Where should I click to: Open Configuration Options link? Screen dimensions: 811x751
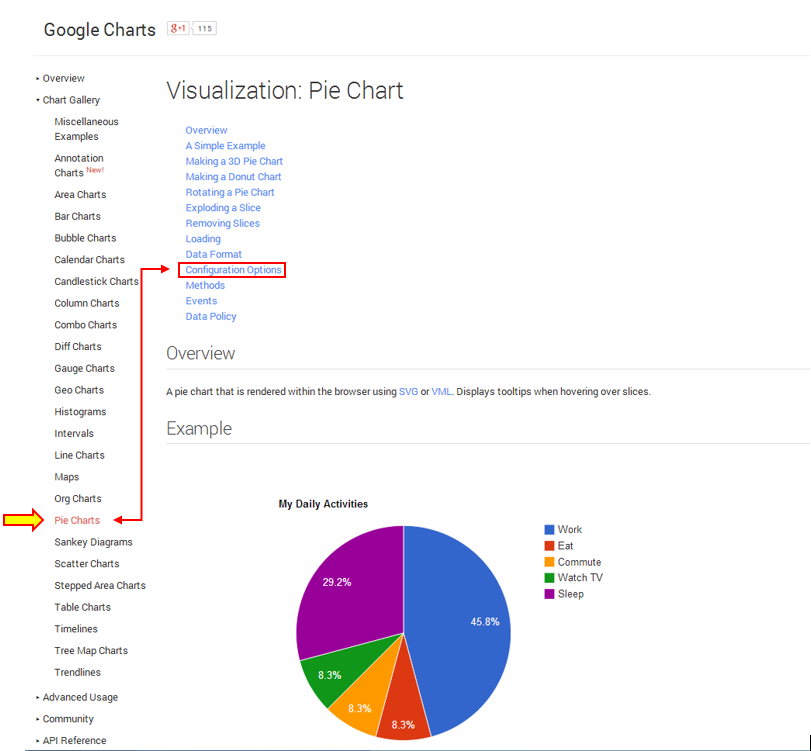233,270
